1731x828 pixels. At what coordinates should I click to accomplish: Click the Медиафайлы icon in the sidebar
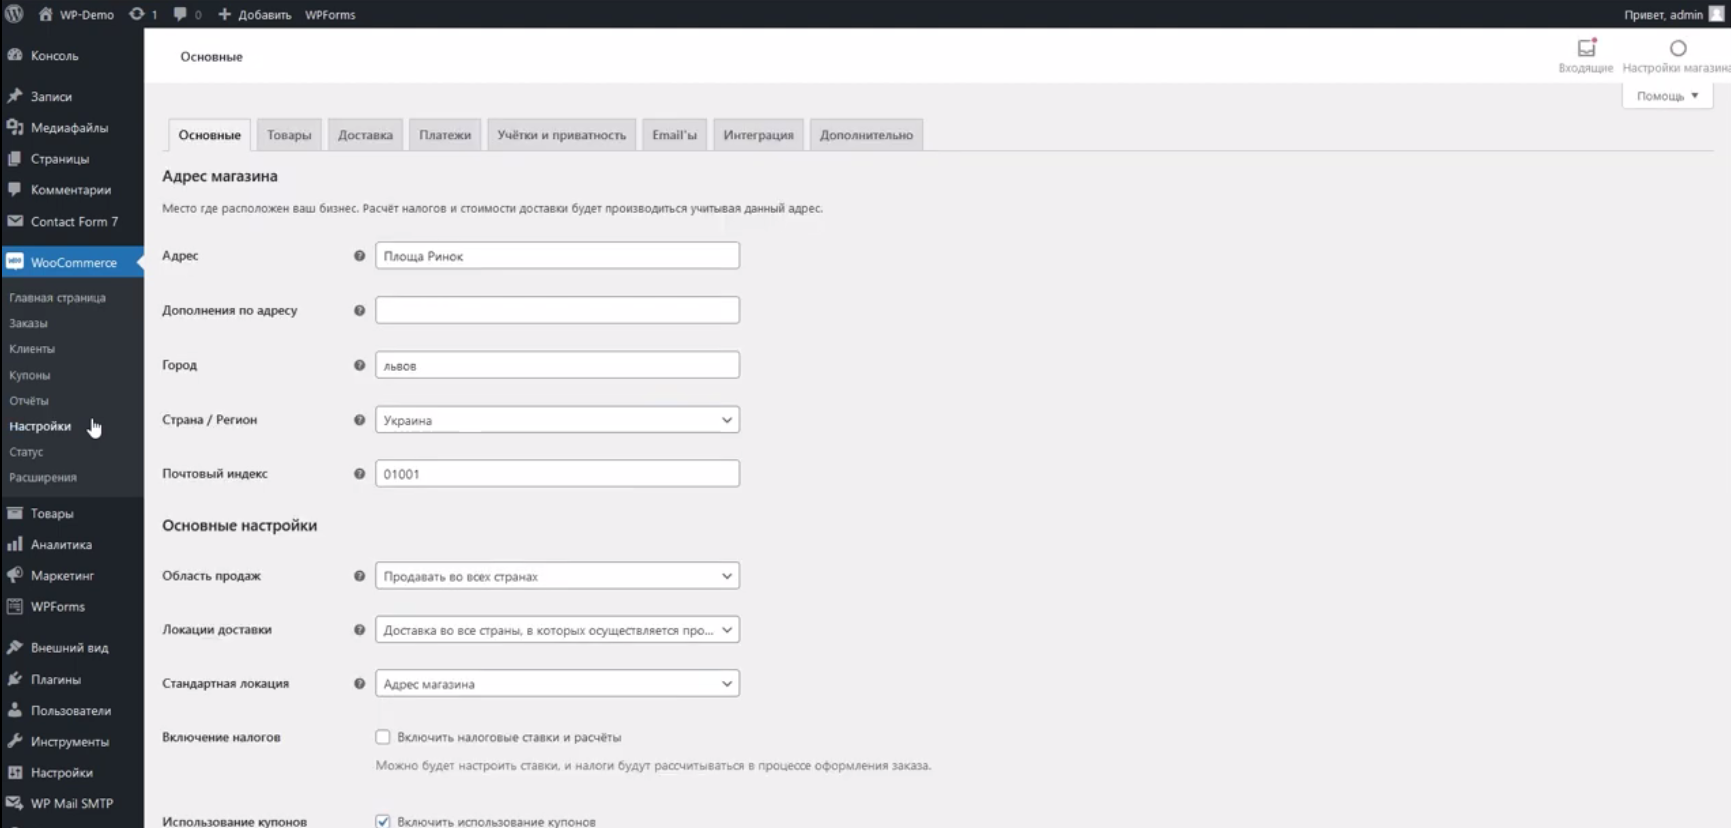15,127
